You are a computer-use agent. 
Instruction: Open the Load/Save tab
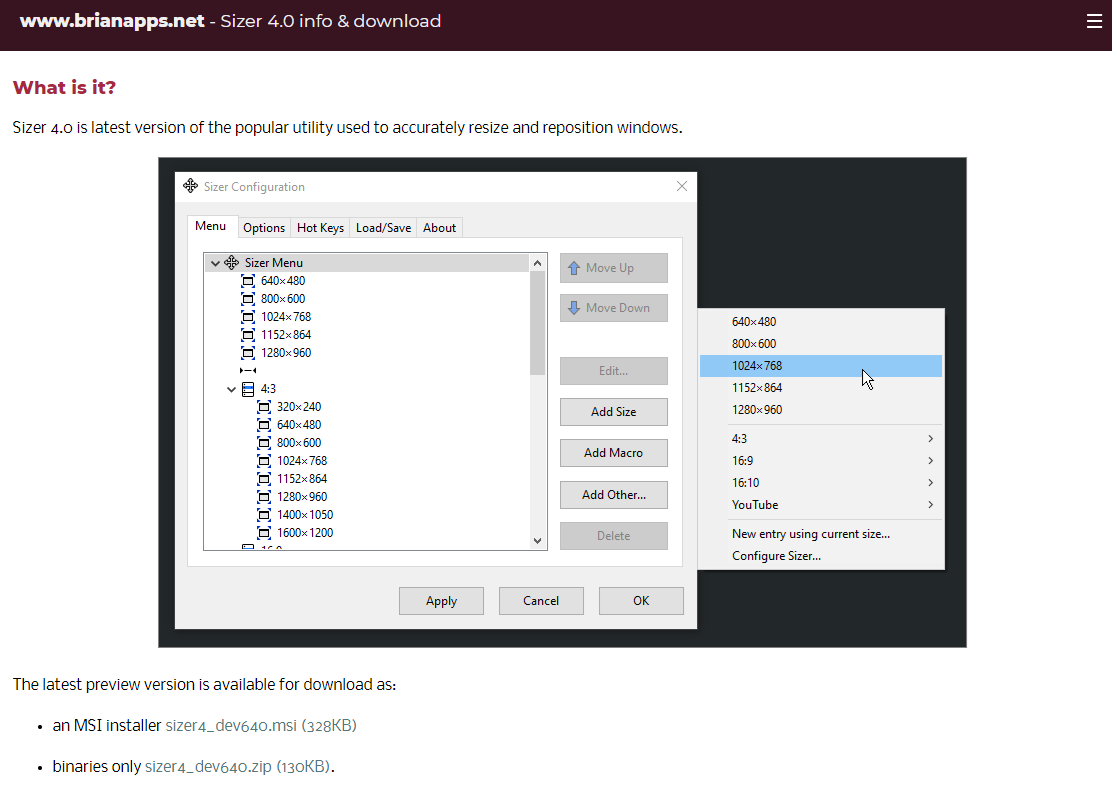pos(383,228)
